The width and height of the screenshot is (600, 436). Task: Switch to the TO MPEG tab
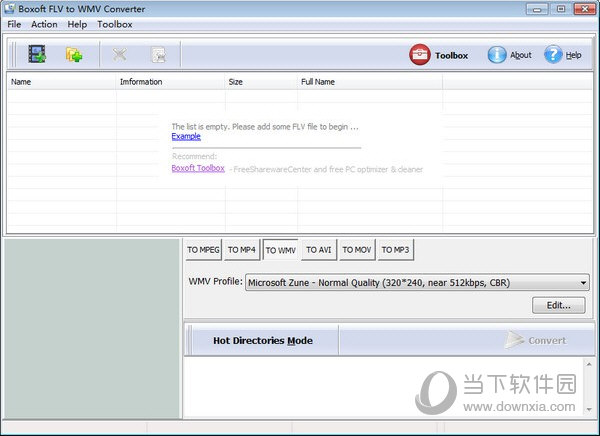click(204, 250)
